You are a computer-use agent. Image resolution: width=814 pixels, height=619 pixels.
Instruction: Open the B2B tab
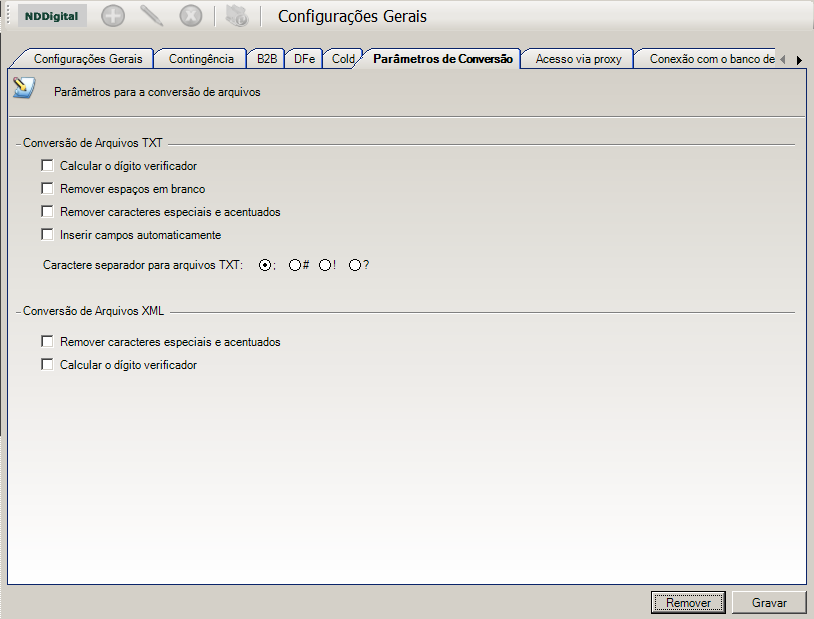pos(267,59)
